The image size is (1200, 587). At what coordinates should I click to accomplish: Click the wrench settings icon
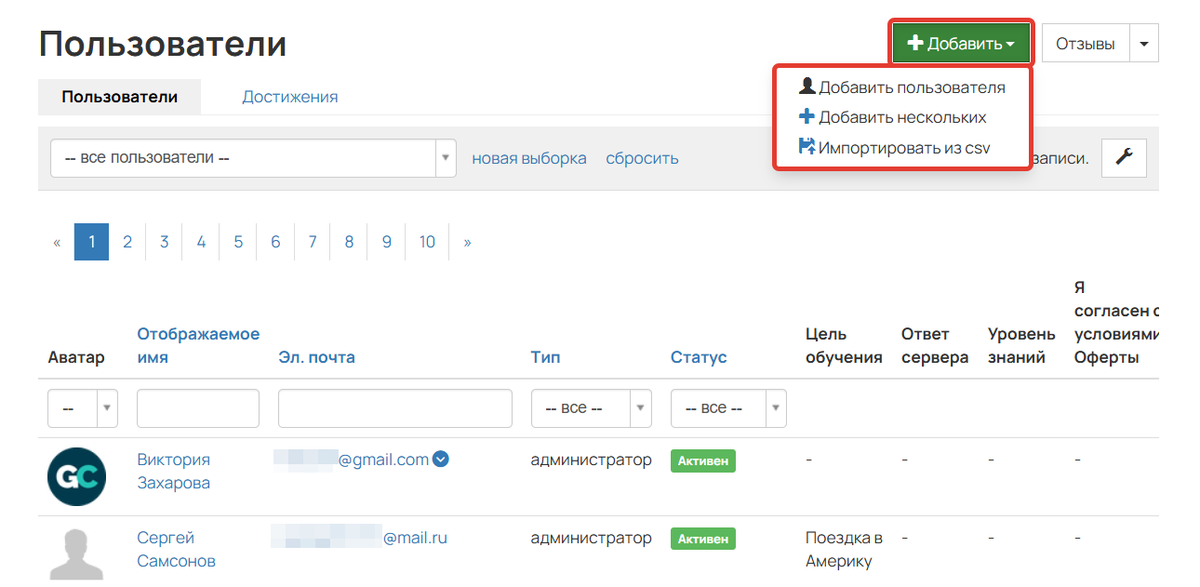point(1123,158)
